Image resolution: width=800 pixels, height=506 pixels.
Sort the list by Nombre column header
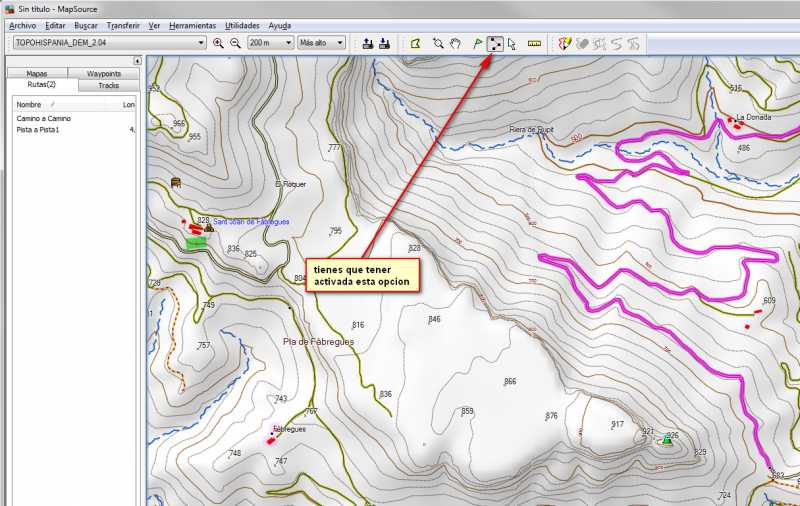click(x=30, y=104)
